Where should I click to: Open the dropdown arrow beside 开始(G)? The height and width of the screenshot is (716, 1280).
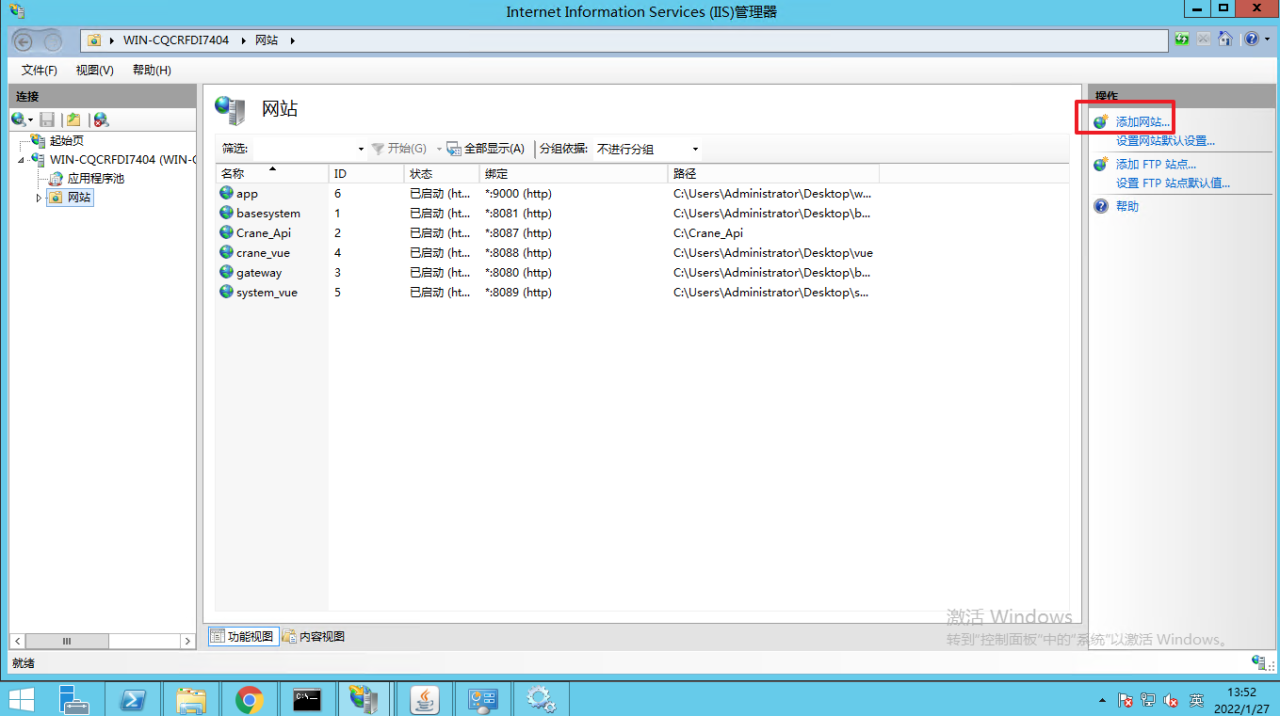pos(438,149)
